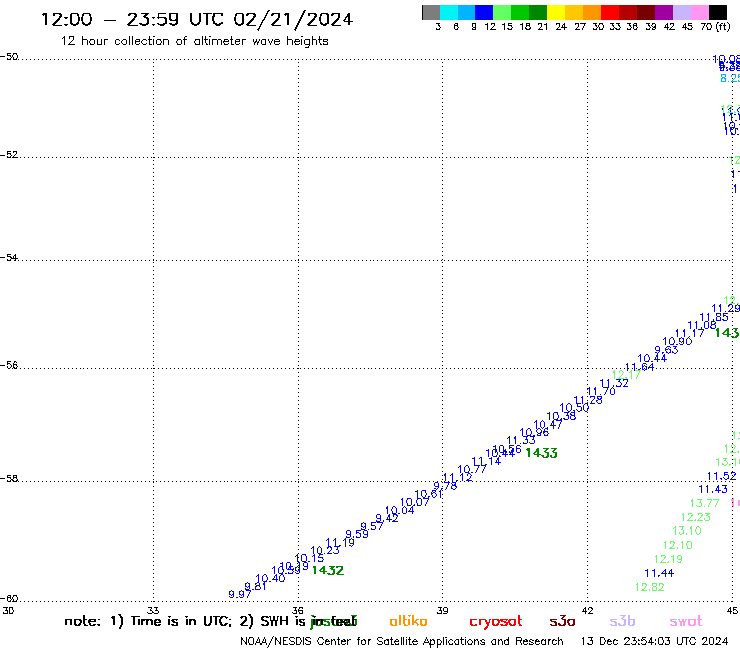The height and width of the screenshot is (650, 740).
Task: Click the light green value "12.23"
Action: point(696,517)
